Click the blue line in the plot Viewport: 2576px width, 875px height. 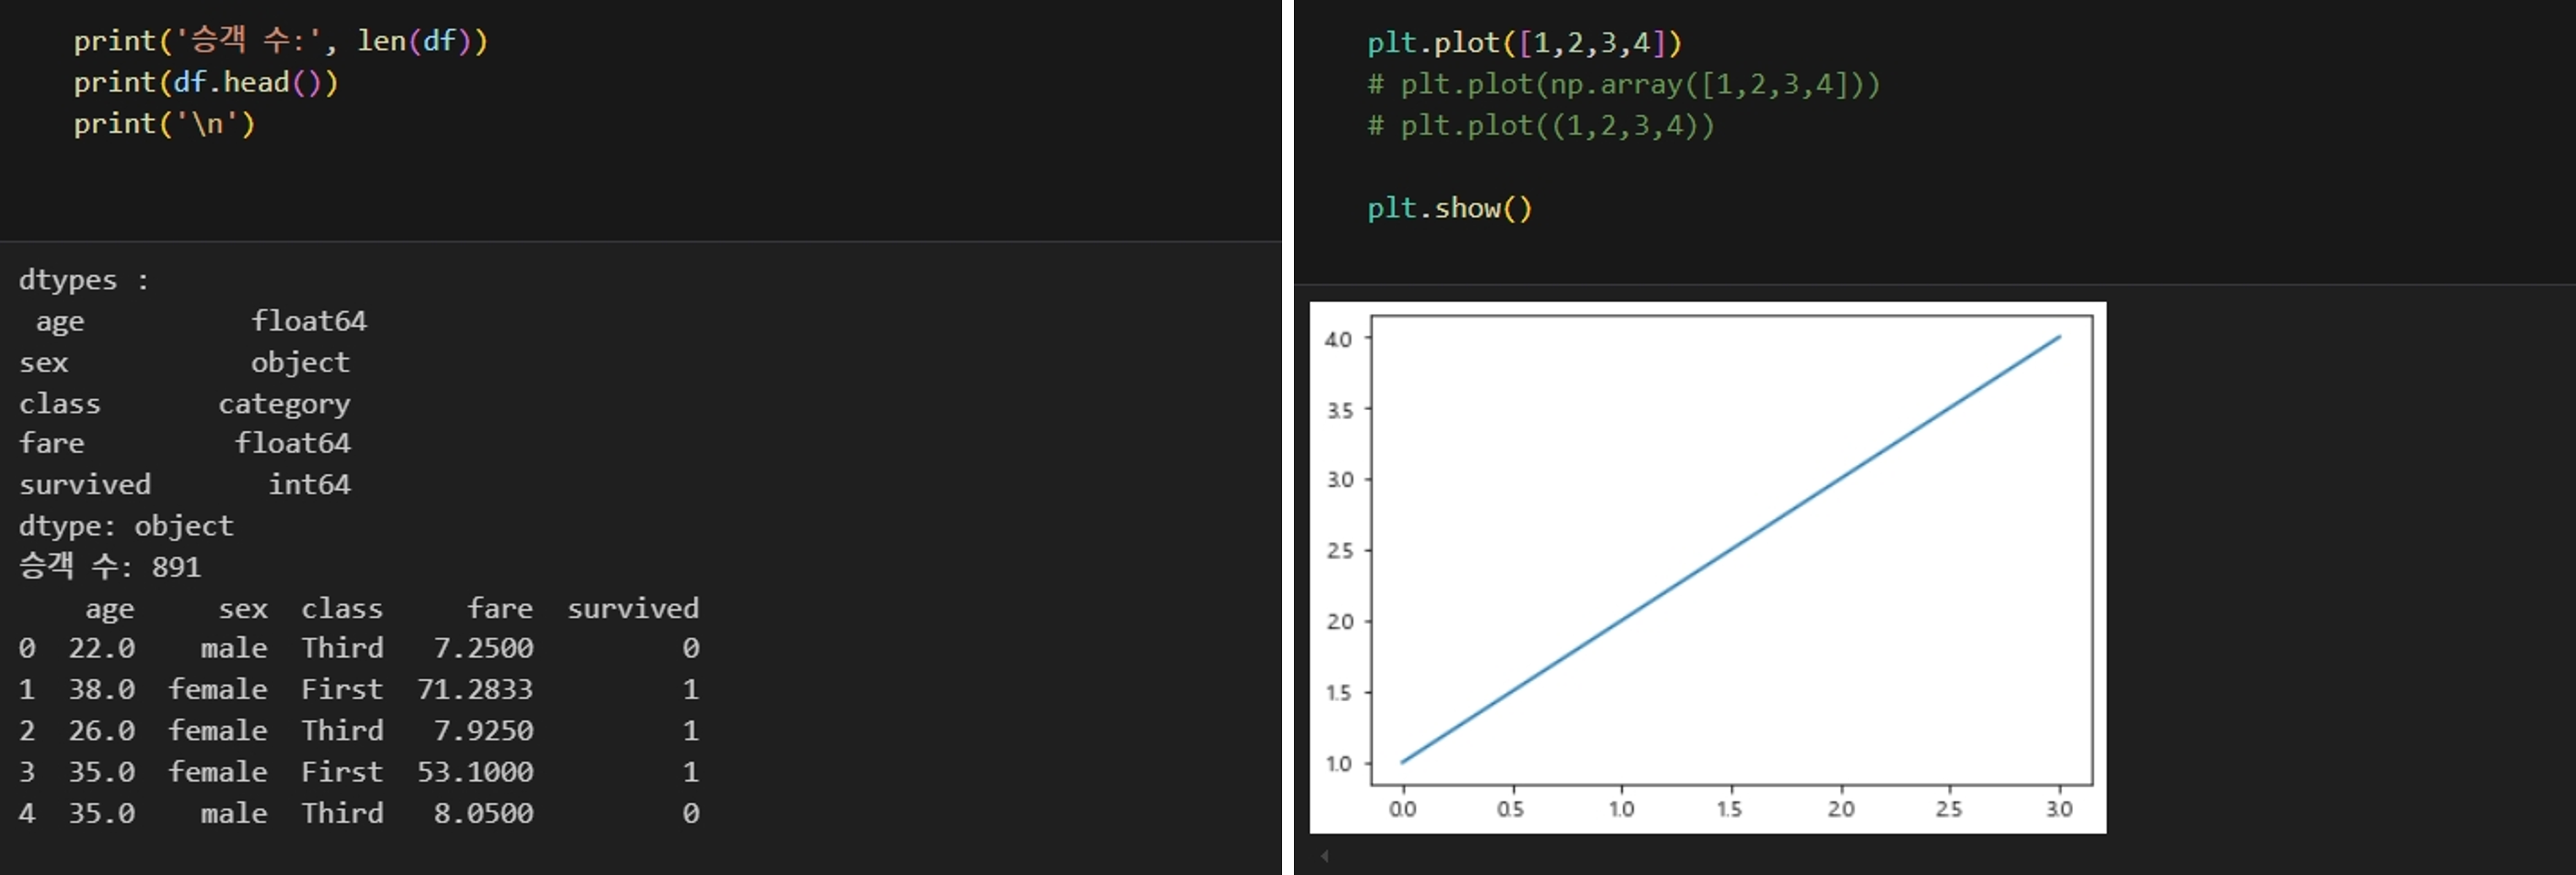[1730, 550]
